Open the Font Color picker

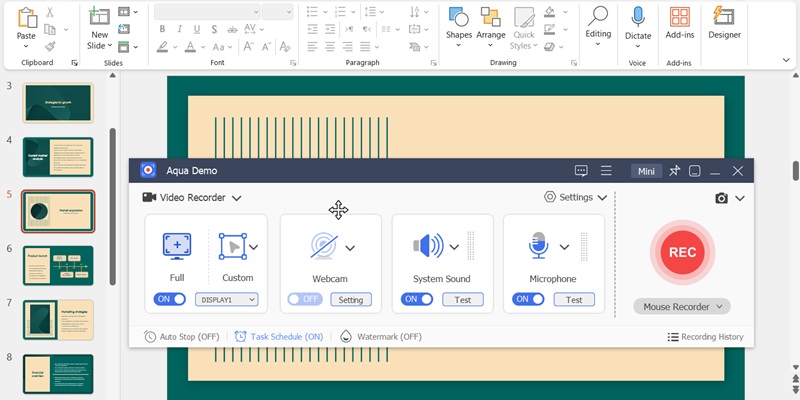point(190,47)
